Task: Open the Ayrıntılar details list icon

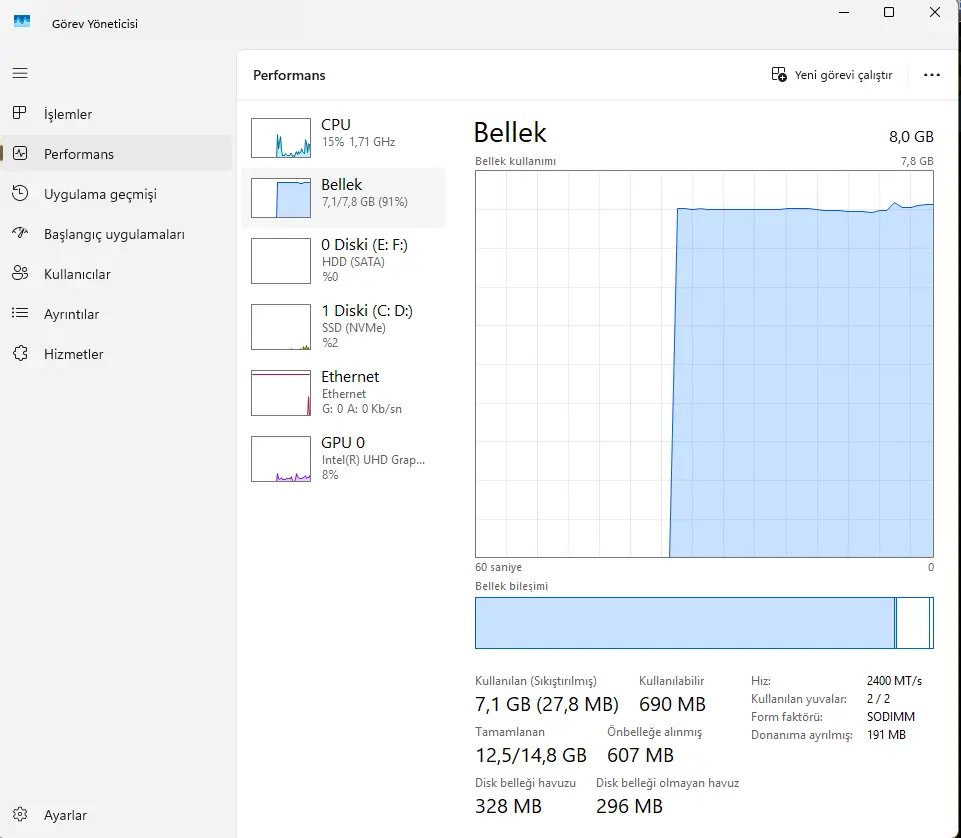Action: tap(20, 313)
